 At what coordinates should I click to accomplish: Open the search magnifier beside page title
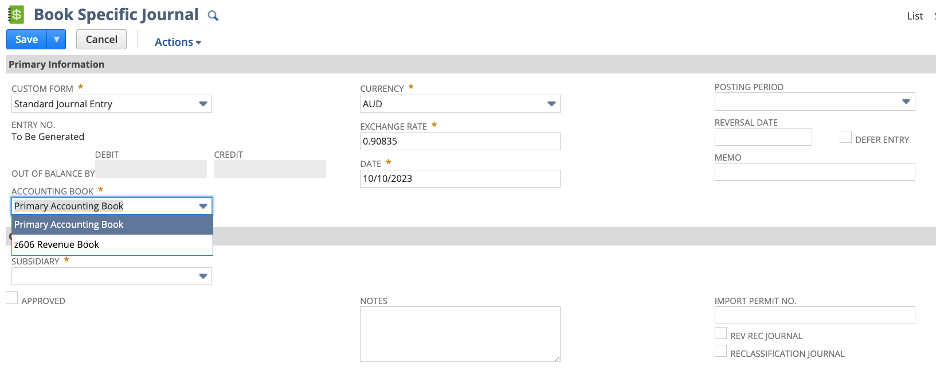[213, 16]
